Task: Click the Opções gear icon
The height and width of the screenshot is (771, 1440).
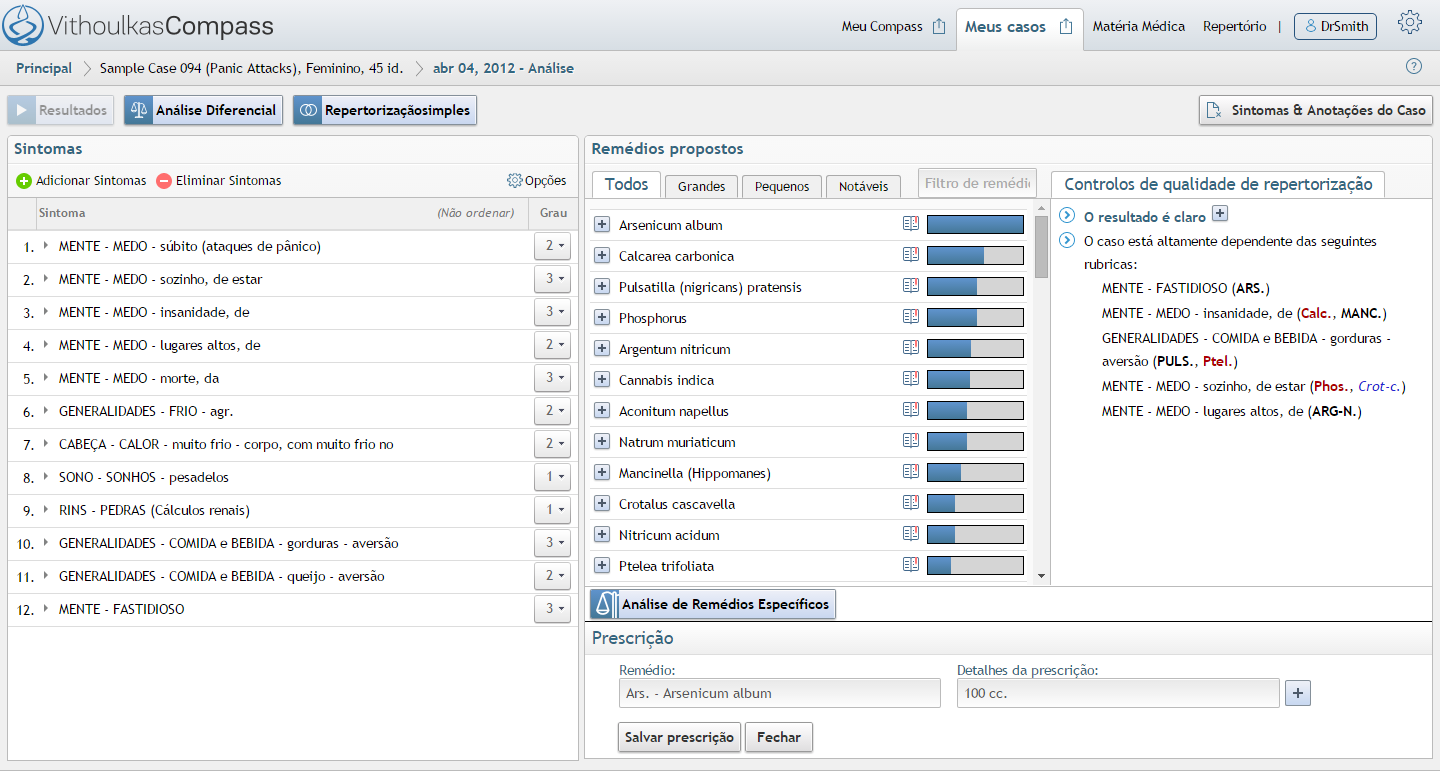Action: (x=515, y=181)
